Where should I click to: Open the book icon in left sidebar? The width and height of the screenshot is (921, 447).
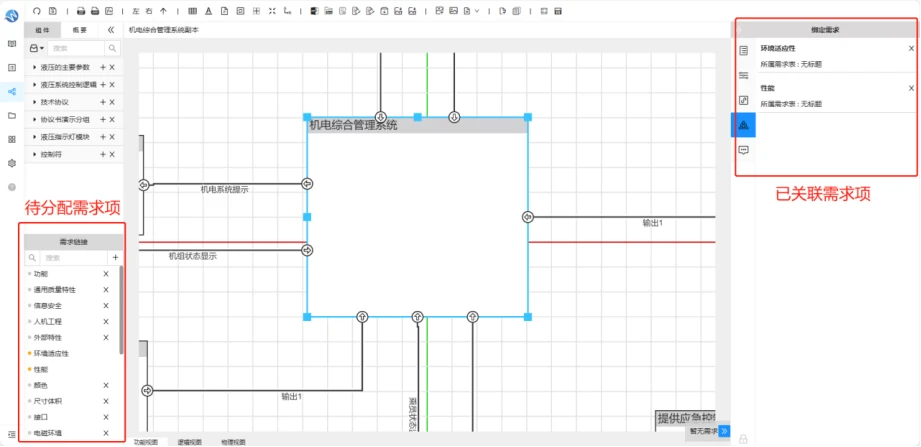pos(12,43)
